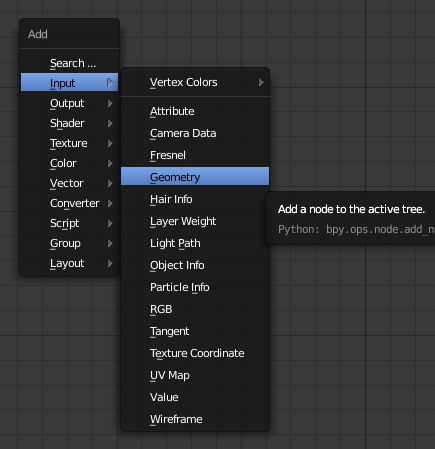The height and width of the screenshot is (449, 435).
Task: Open the Texture submenu
Action: [69, 143]
